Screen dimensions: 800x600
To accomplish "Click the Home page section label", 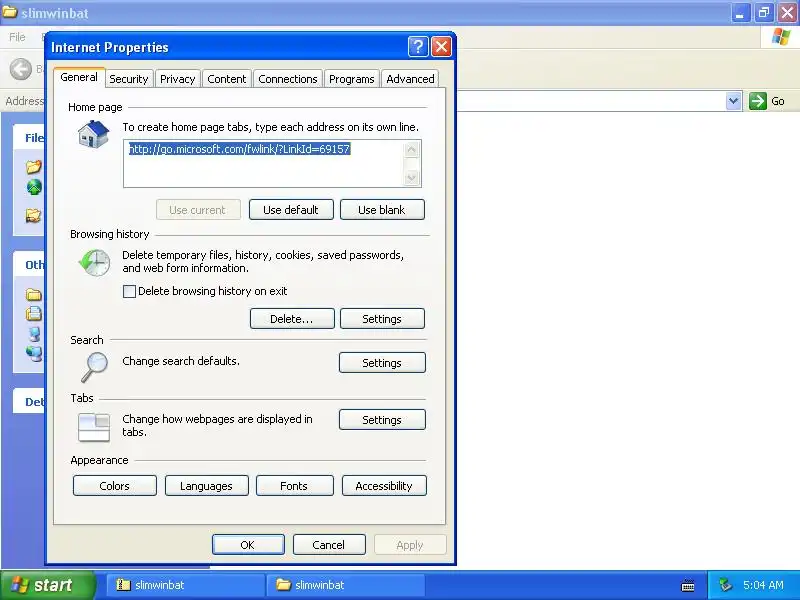I will (95, 107).
